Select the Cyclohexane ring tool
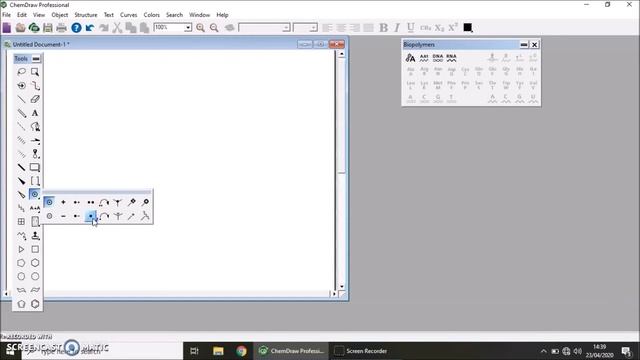 click(35, 263)
